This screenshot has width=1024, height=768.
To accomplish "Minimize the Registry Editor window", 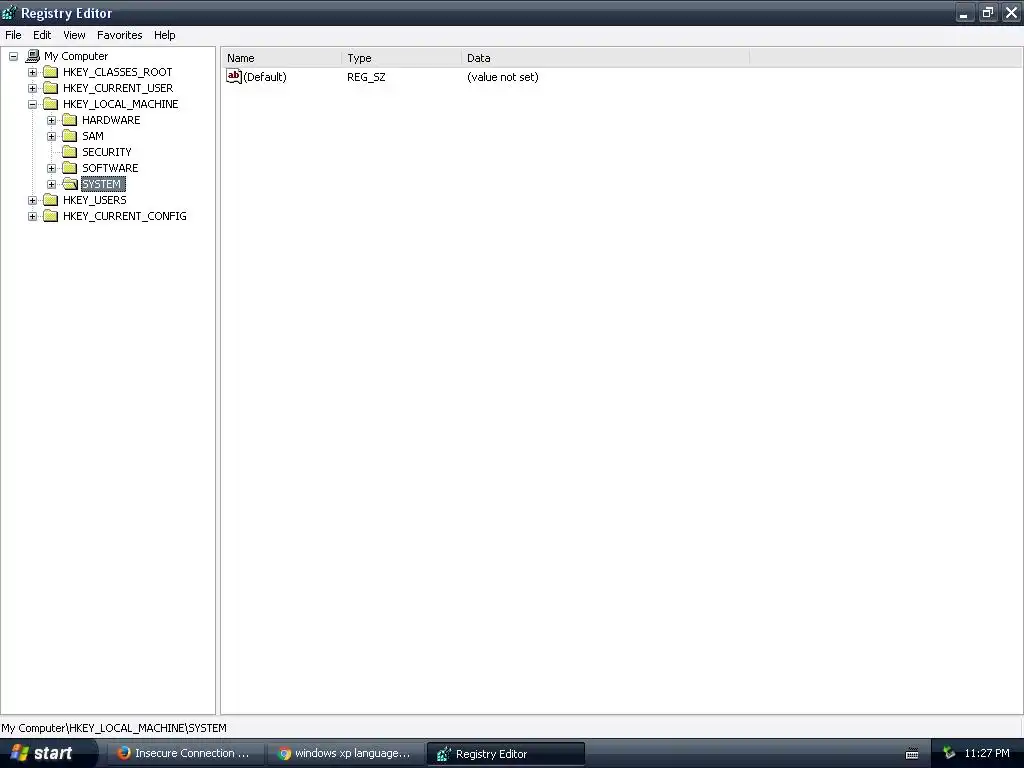I will (964, 12).
